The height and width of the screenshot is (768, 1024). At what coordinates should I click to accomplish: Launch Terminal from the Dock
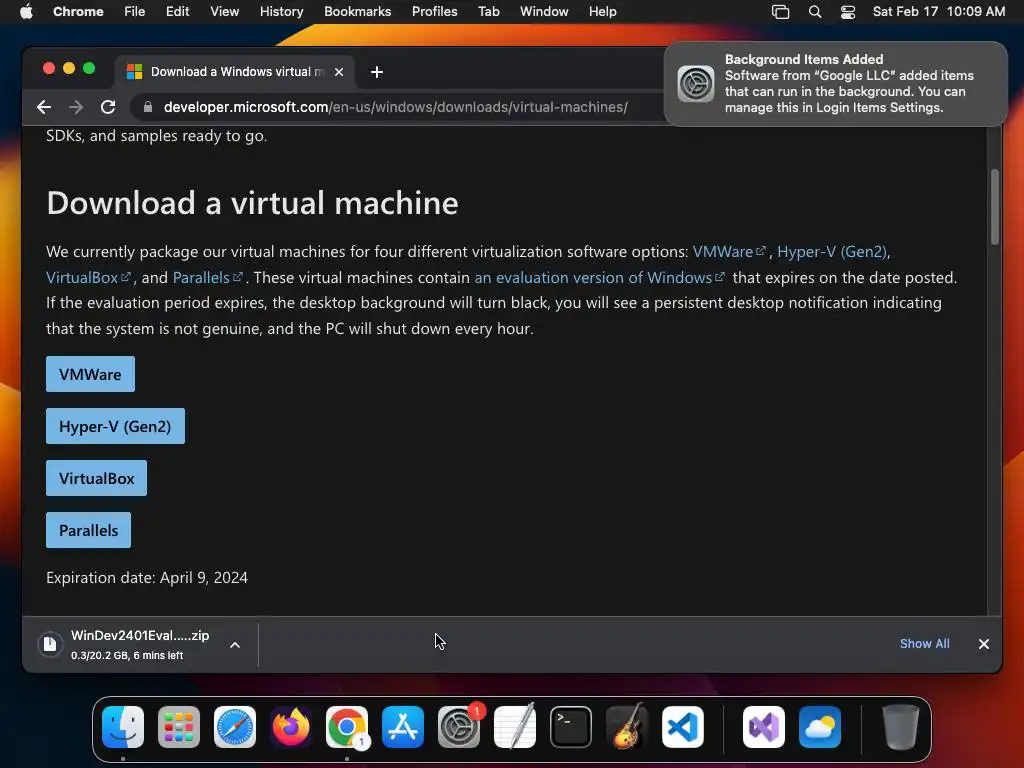pos(571,727)
